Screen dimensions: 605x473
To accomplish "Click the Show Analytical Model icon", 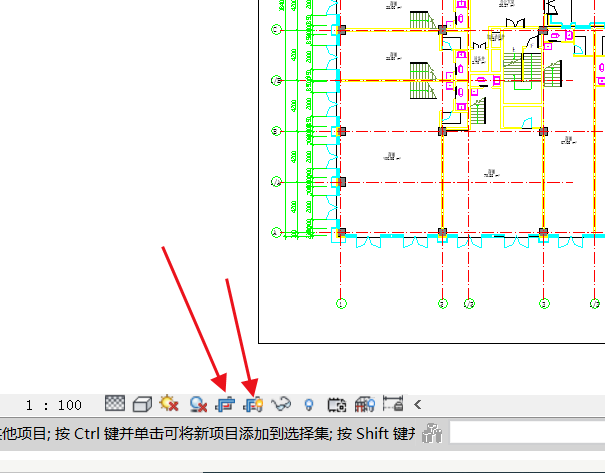I will point(364,405).
